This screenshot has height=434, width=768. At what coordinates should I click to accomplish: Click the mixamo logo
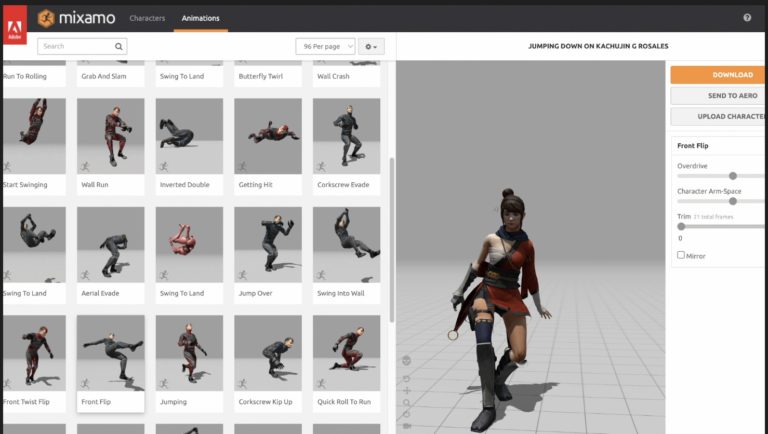click(x=75, y=18)
